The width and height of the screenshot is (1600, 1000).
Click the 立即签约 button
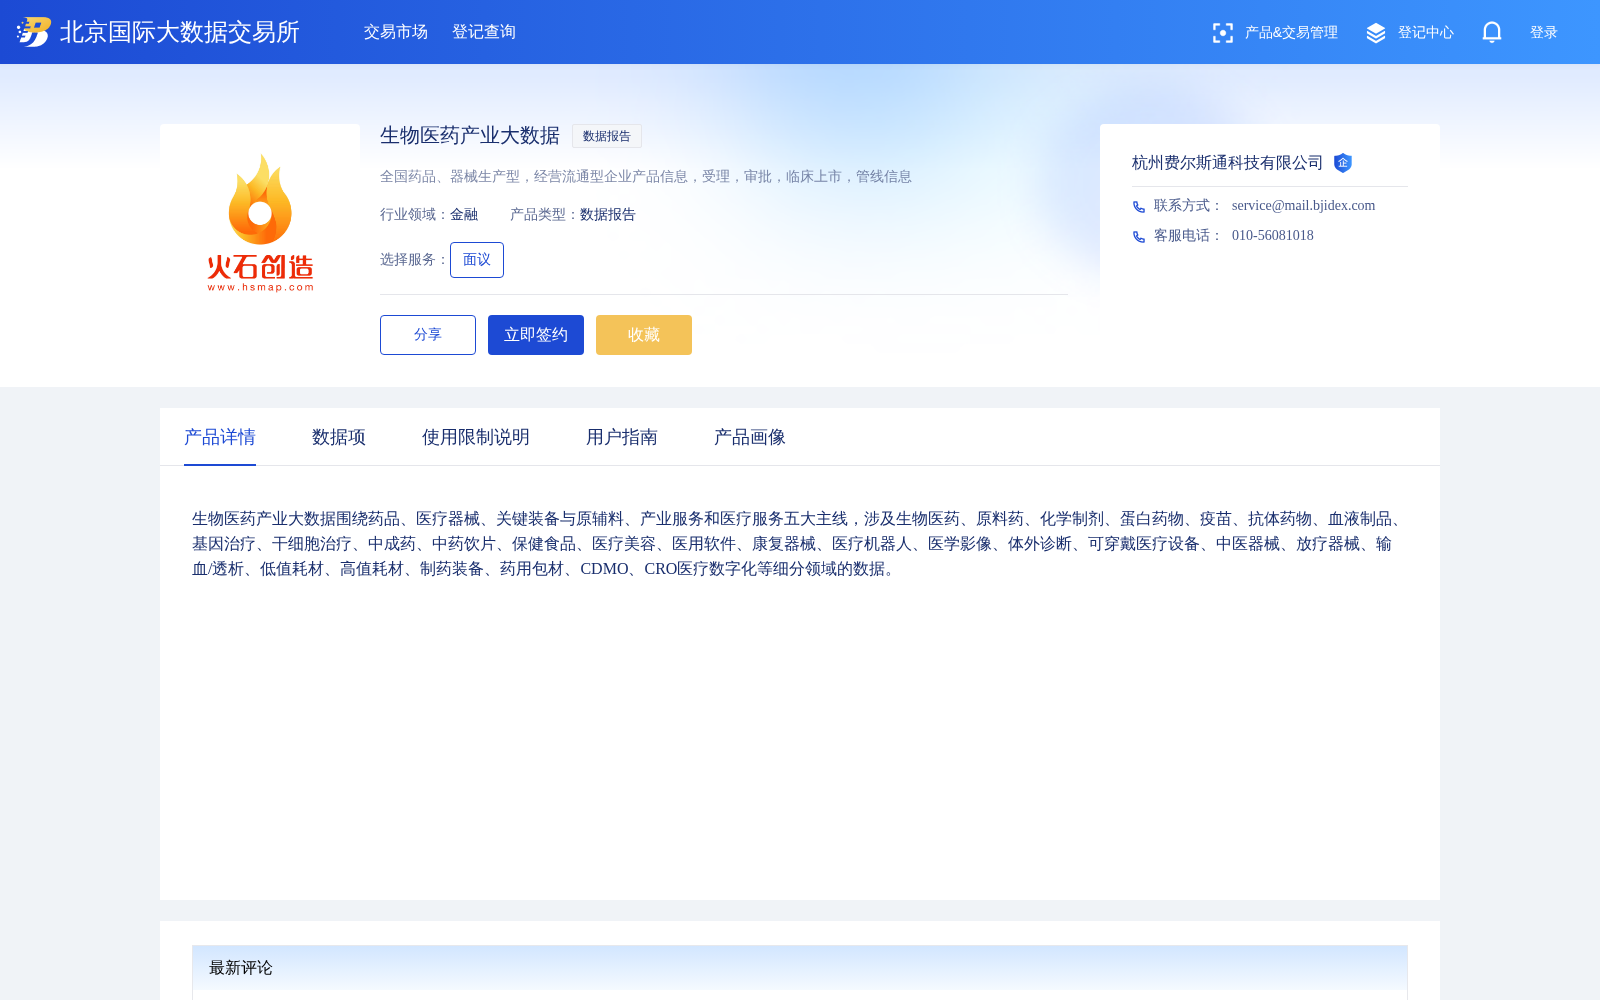[536, 335]
